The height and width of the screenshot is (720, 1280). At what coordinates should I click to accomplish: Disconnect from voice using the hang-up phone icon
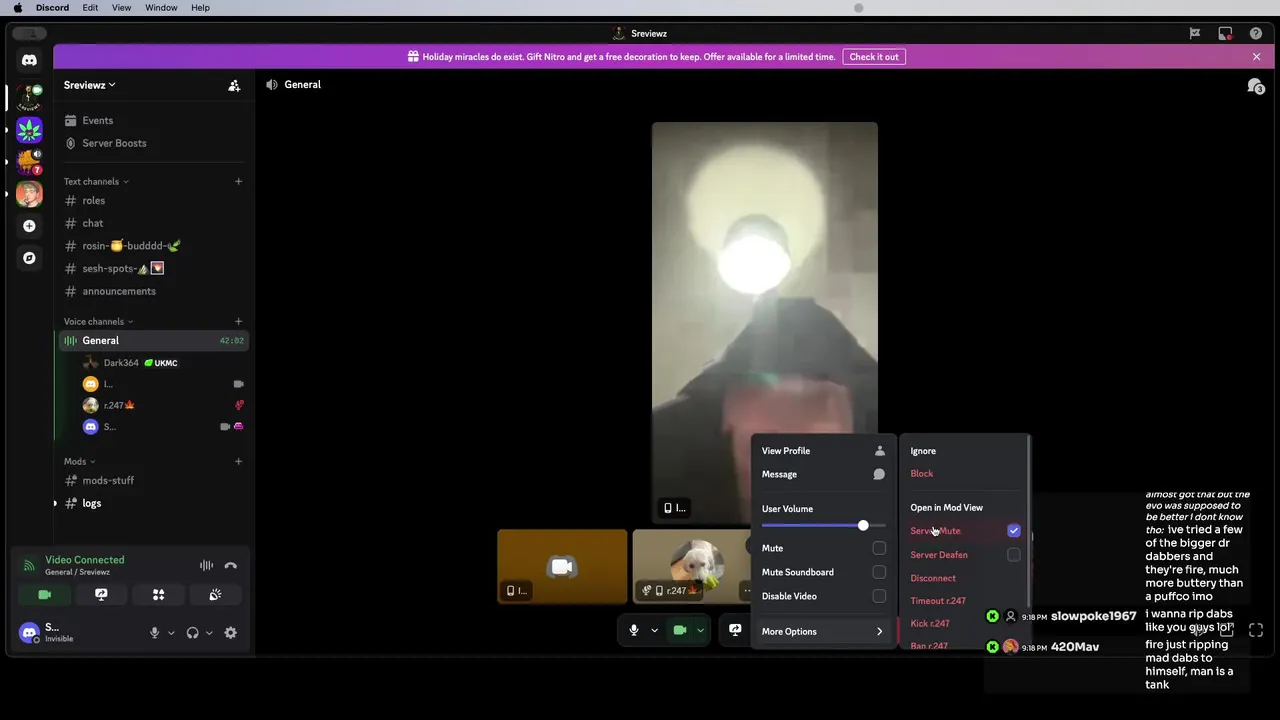[231, 565]
